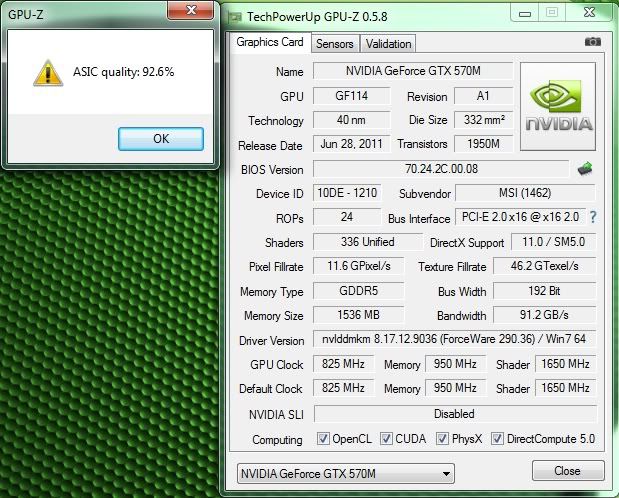
Task: Click the Computing label
Action: (277, 440)
